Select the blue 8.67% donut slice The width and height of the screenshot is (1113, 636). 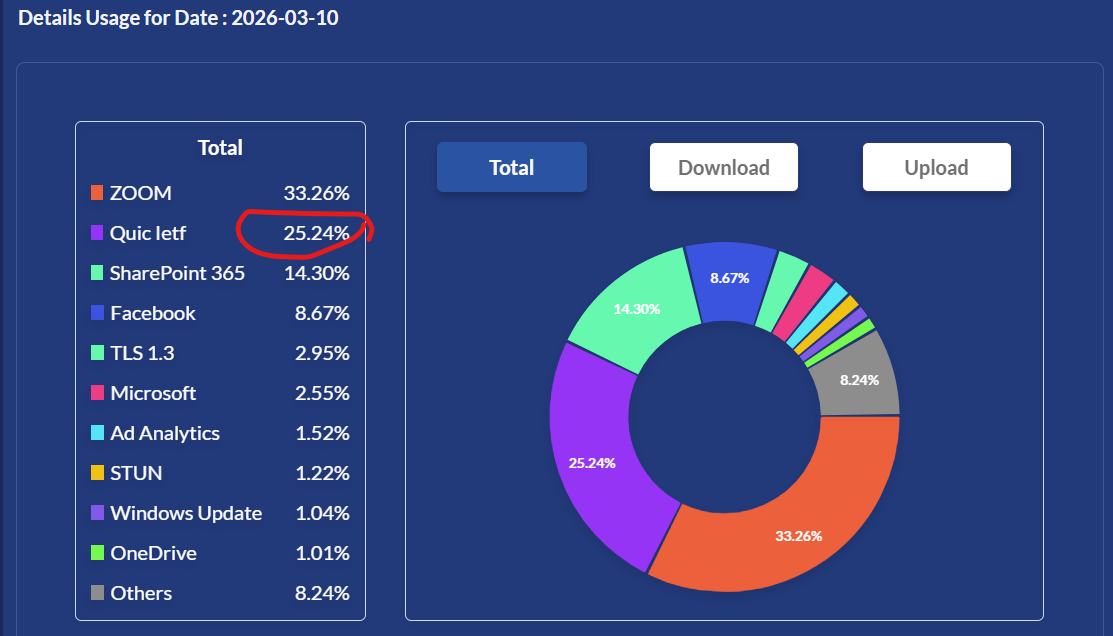[x=730, y=280]
